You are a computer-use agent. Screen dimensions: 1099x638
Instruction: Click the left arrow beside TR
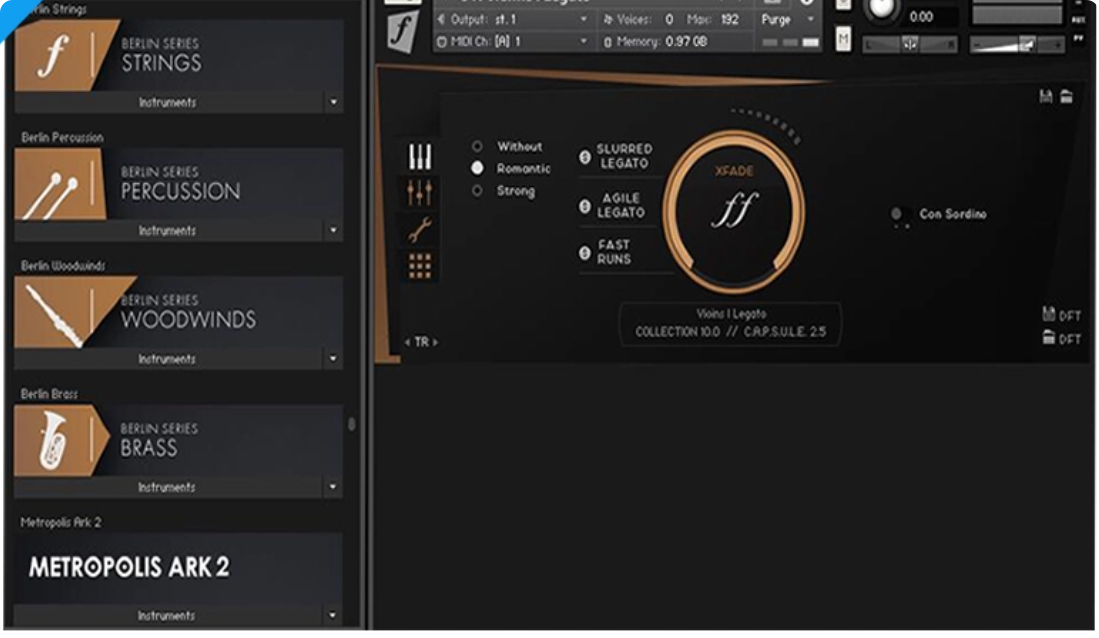pyautogui.click(x=407, y=342)
